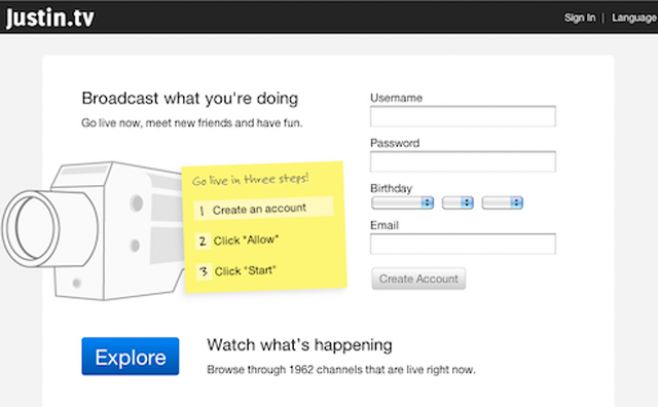This screenshot has height=407, width=658.
Task: Click the number 1 on the sticky note
Action: [201, 211]
